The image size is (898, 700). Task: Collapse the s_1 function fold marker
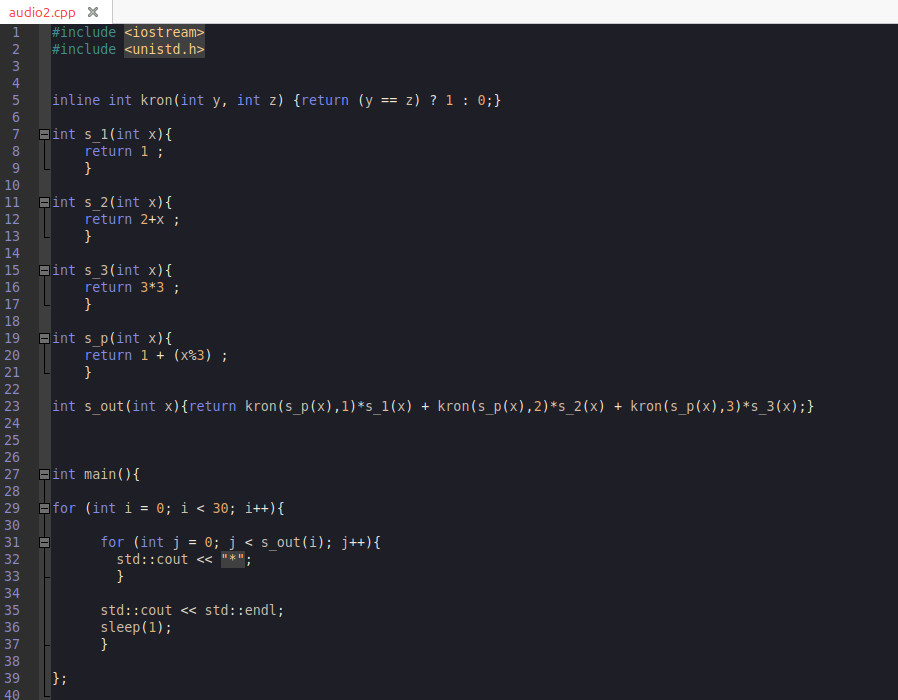tap(44, 135)
